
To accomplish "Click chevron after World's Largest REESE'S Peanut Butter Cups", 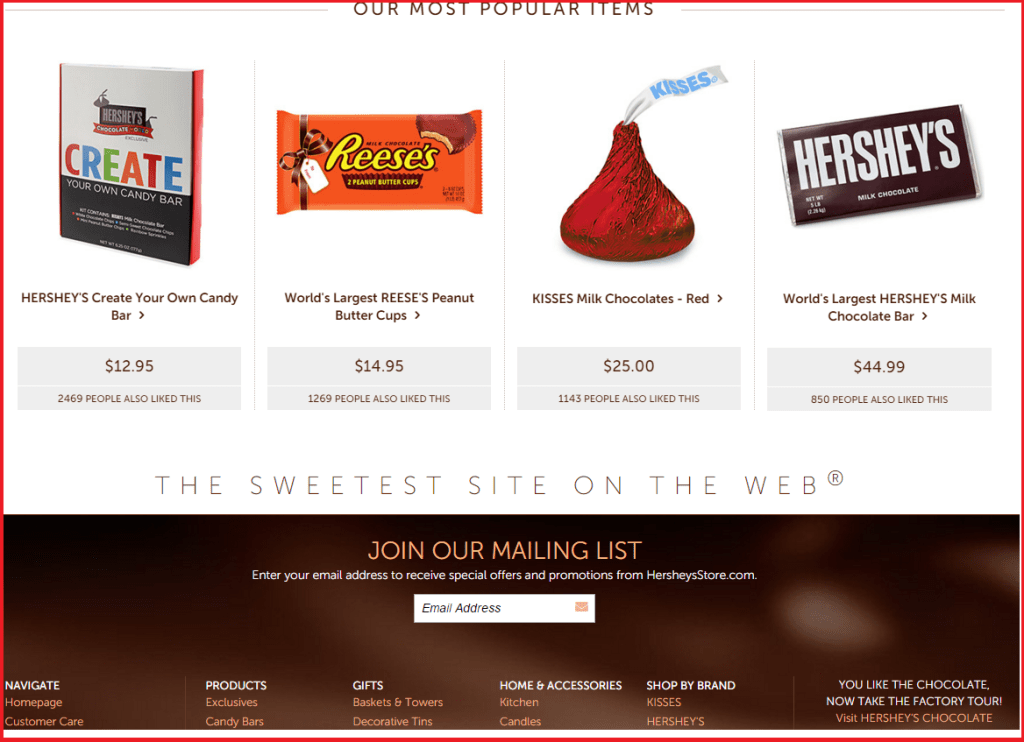I will click(x=417, y=315).
